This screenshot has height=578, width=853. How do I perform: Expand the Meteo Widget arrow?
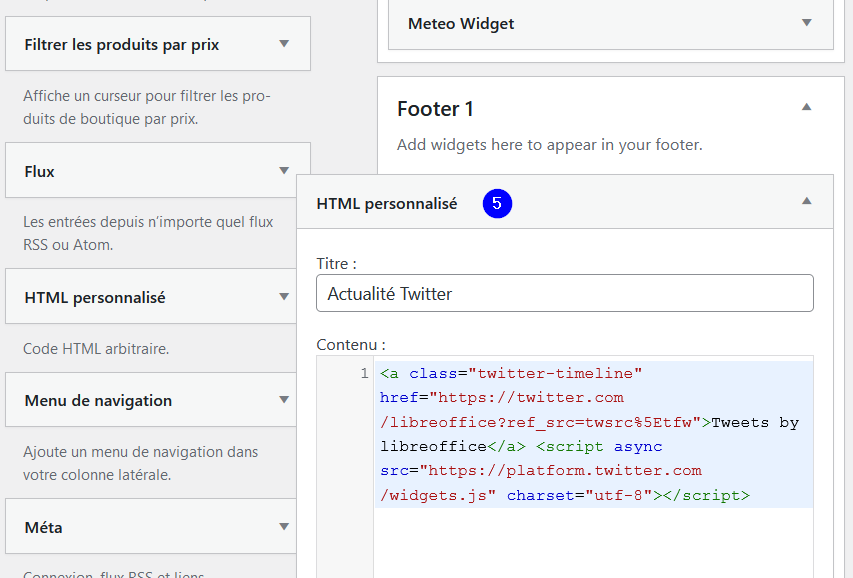807,23
